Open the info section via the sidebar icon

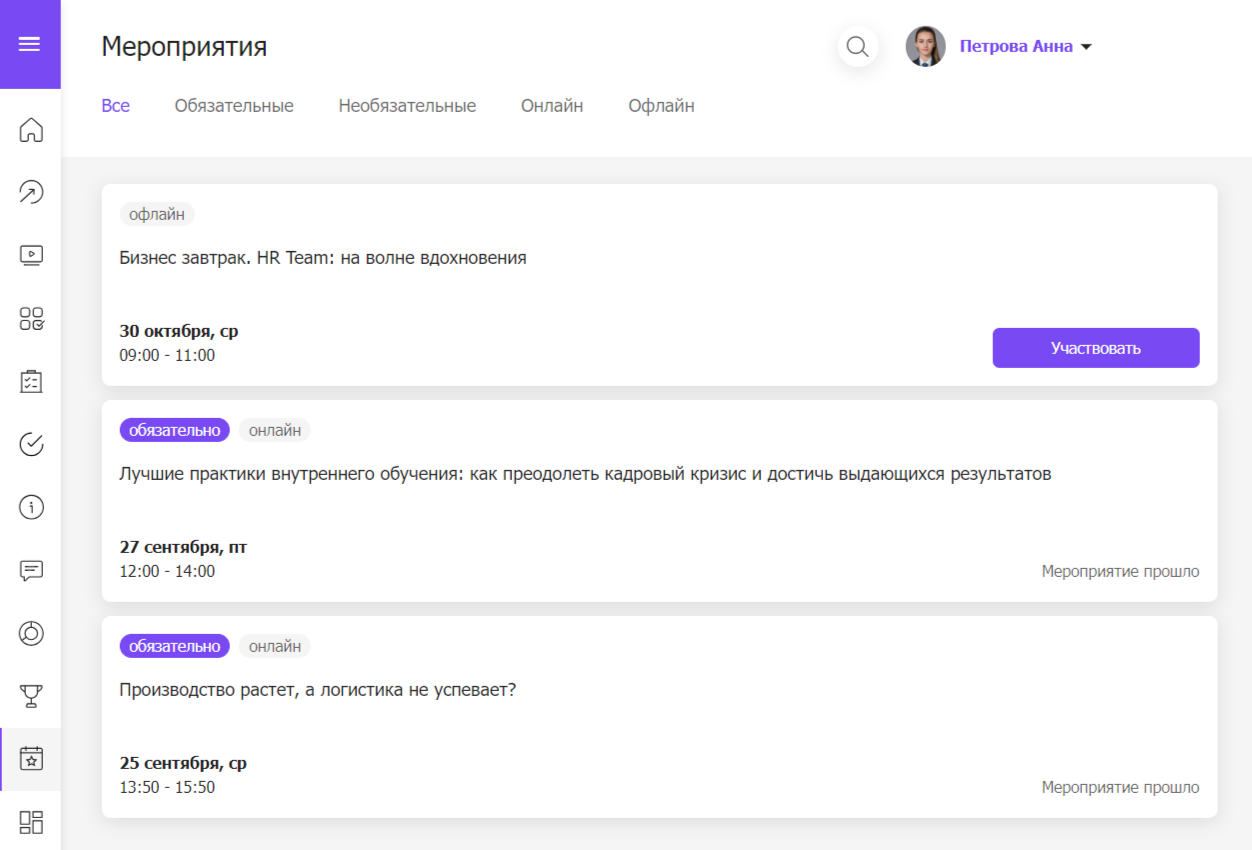(x=30, y=507)
